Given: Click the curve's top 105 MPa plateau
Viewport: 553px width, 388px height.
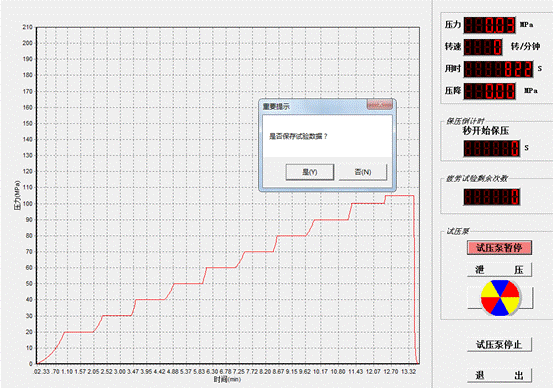Looking at the screenshot, I should coord(399,196).
